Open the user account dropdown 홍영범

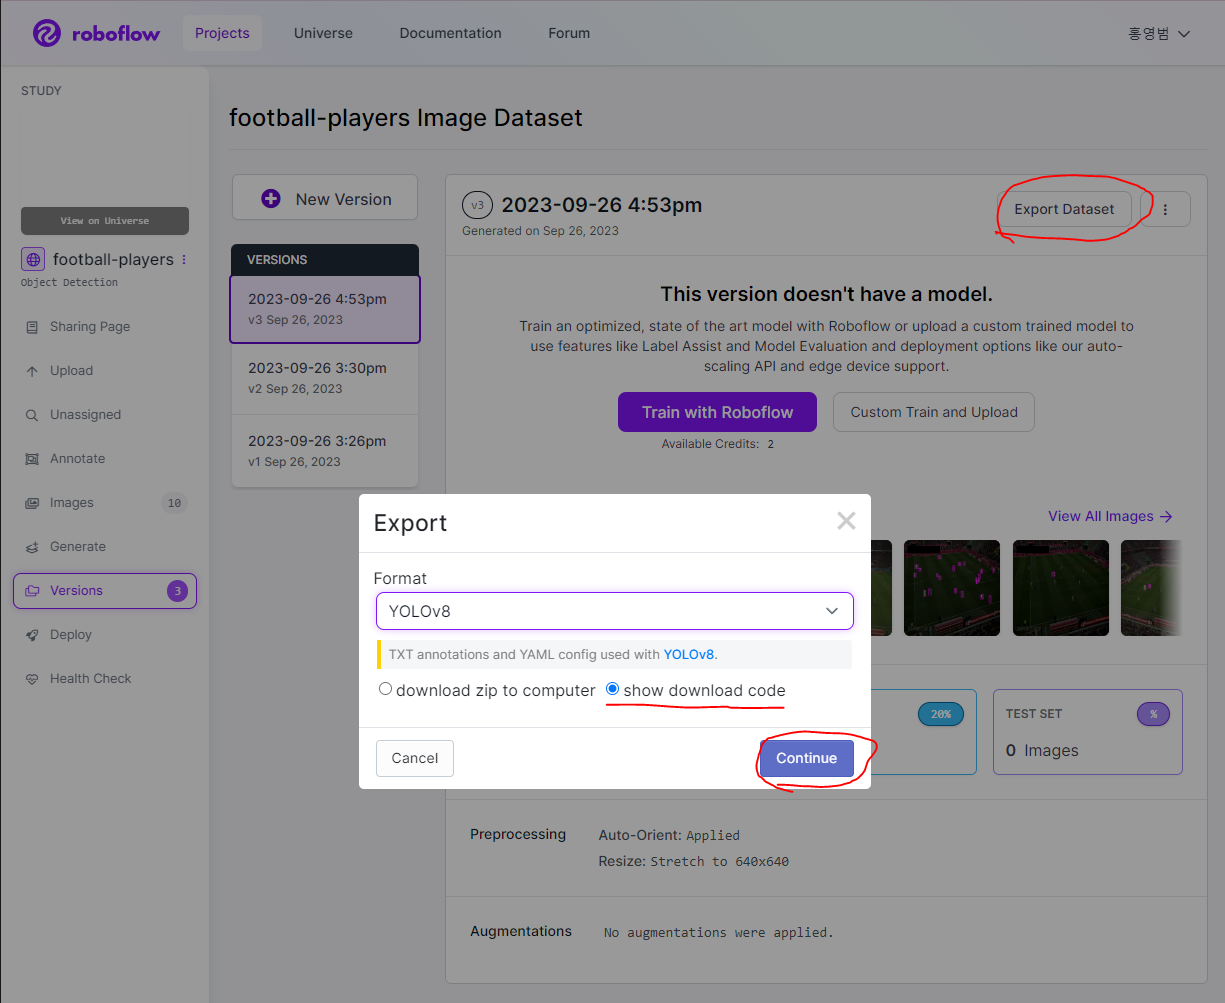(1159, 33)
